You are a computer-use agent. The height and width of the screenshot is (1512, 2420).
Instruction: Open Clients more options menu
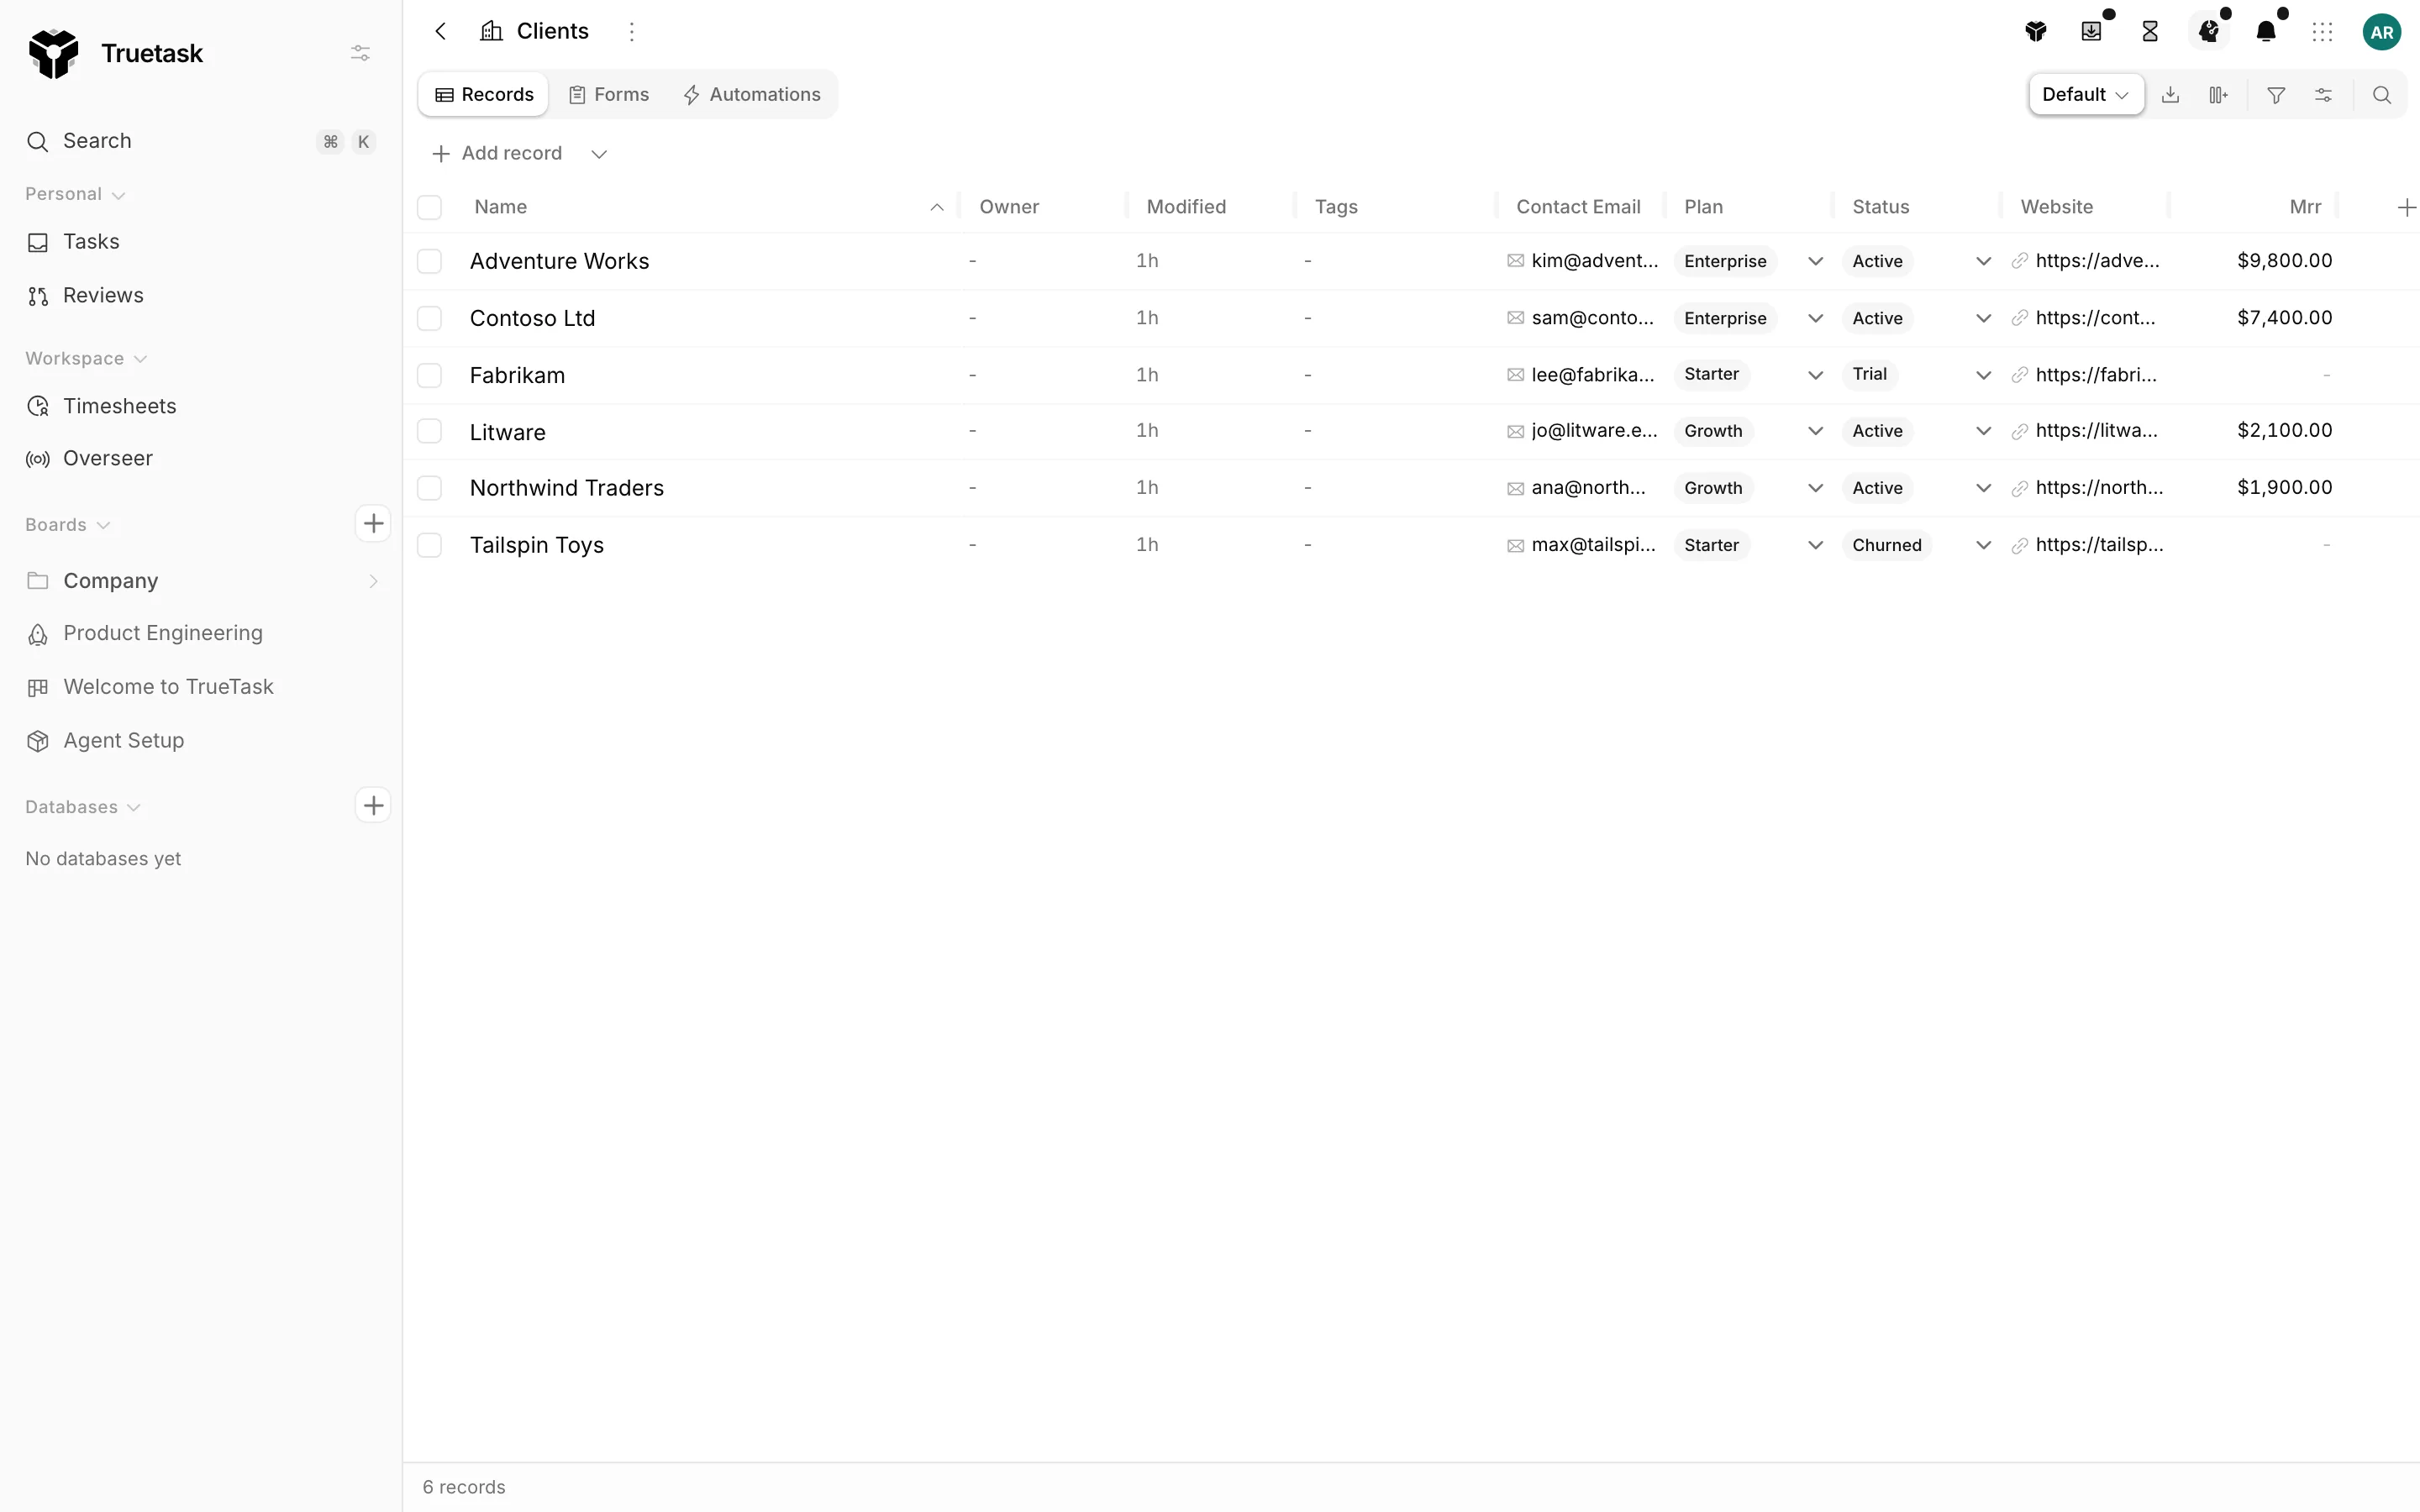pos(631,31)
